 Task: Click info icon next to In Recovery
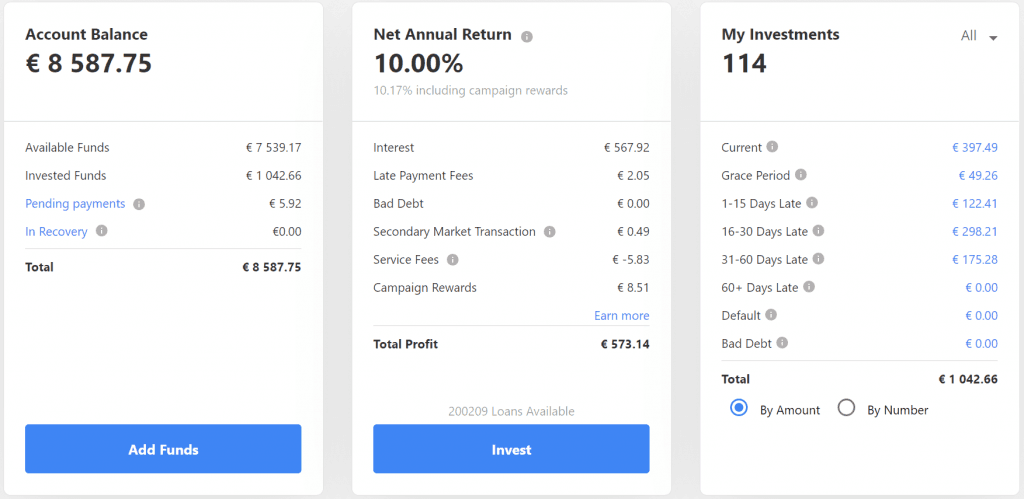(101, 232)
